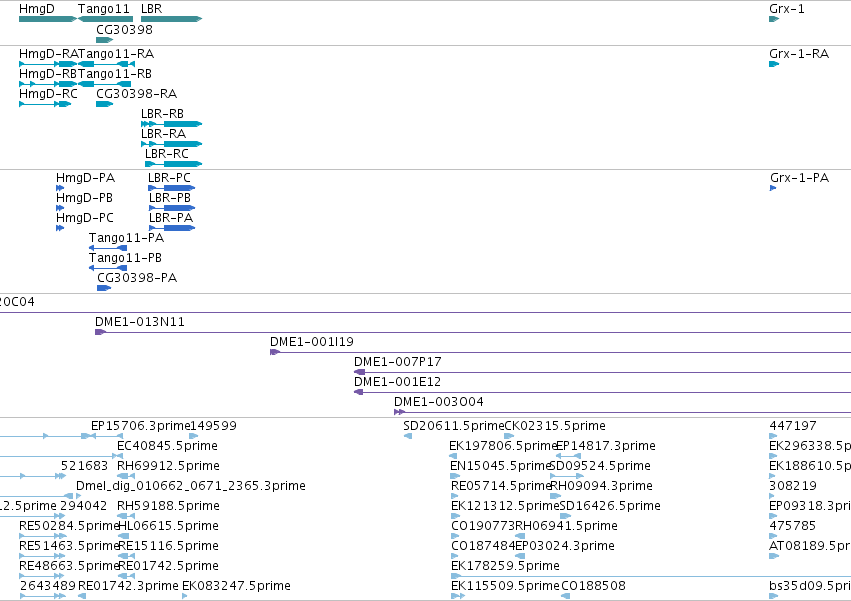Click the RE51463.5prime EST label
The image size is (851, 601).
point(68,546)
